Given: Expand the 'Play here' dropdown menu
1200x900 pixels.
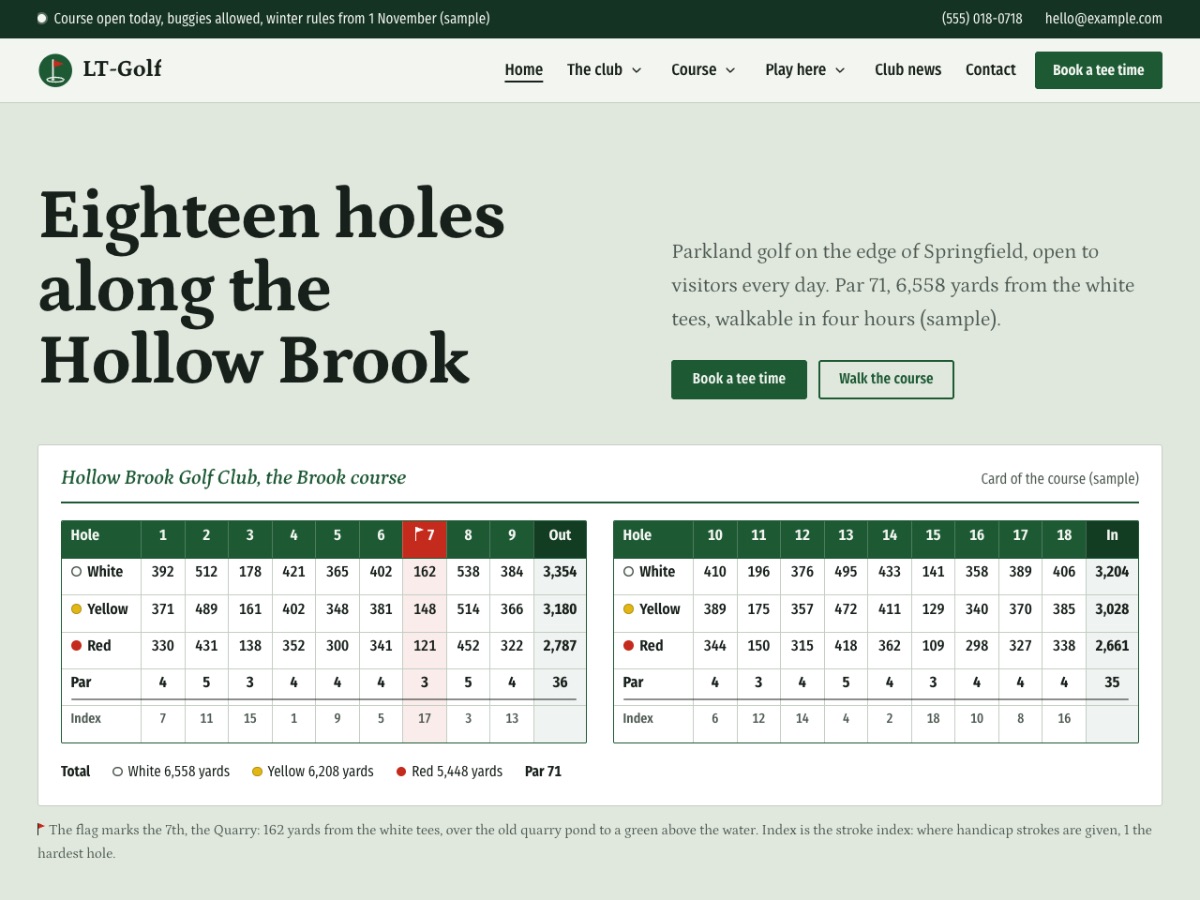Looking at the screenshot, I should (805, 70).
